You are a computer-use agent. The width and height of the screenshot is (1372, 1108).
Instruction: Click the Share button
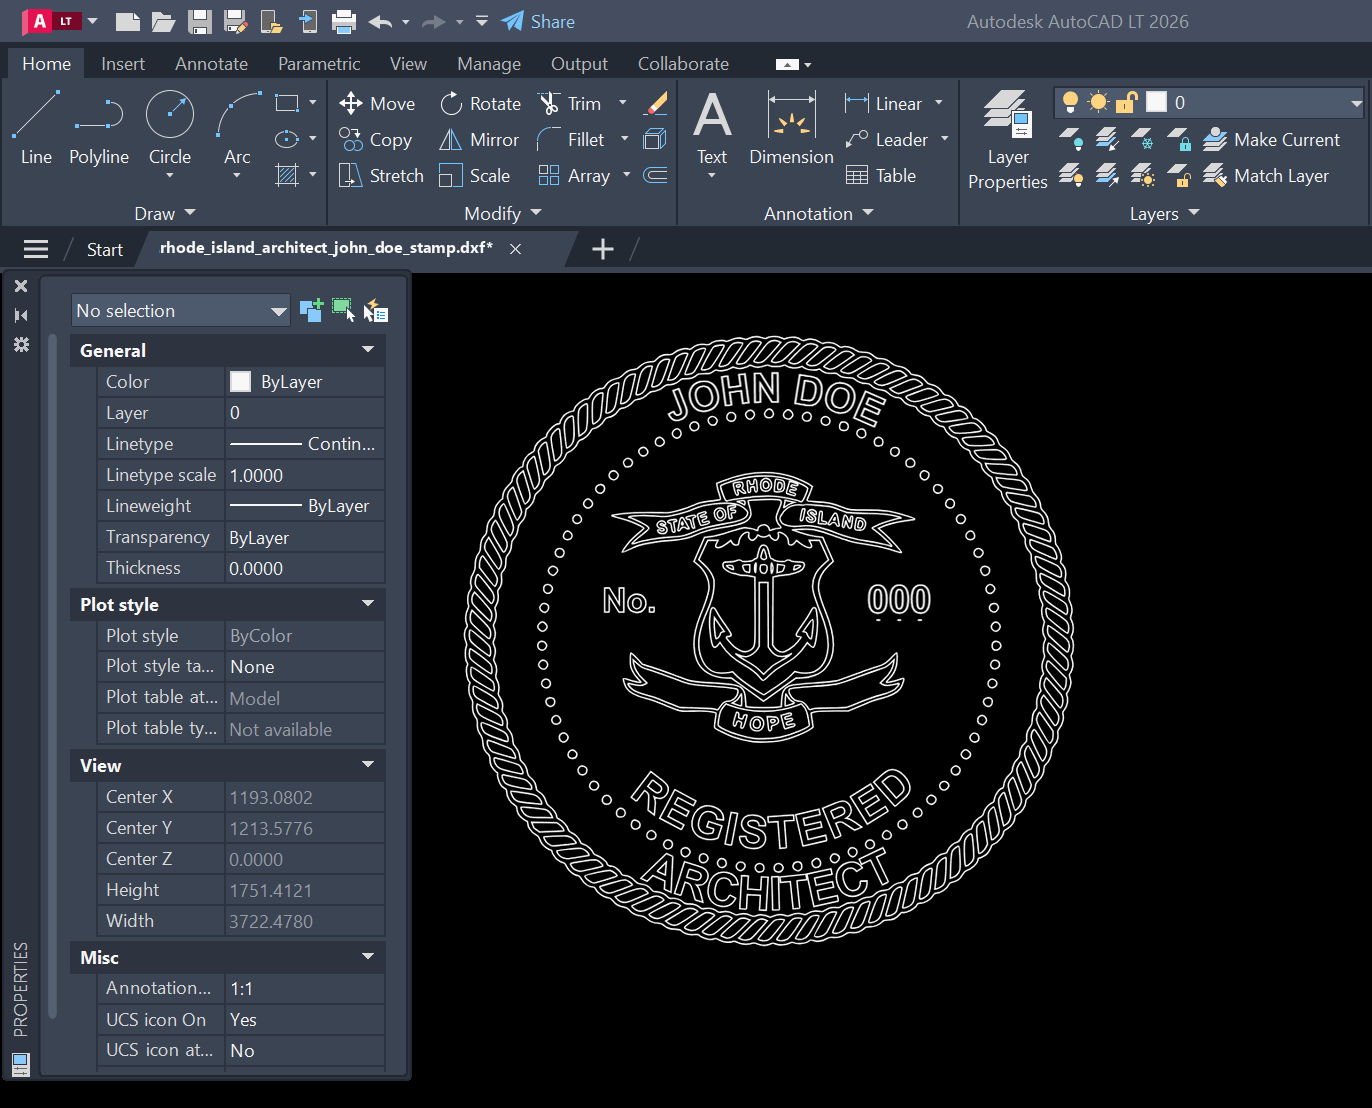pos(538,21)
